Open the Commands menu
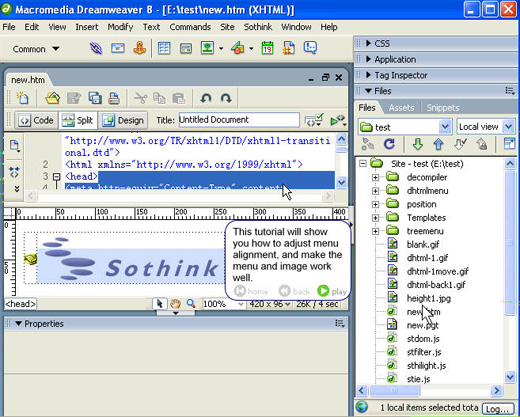The image size is (520, 417). point(190,27)
